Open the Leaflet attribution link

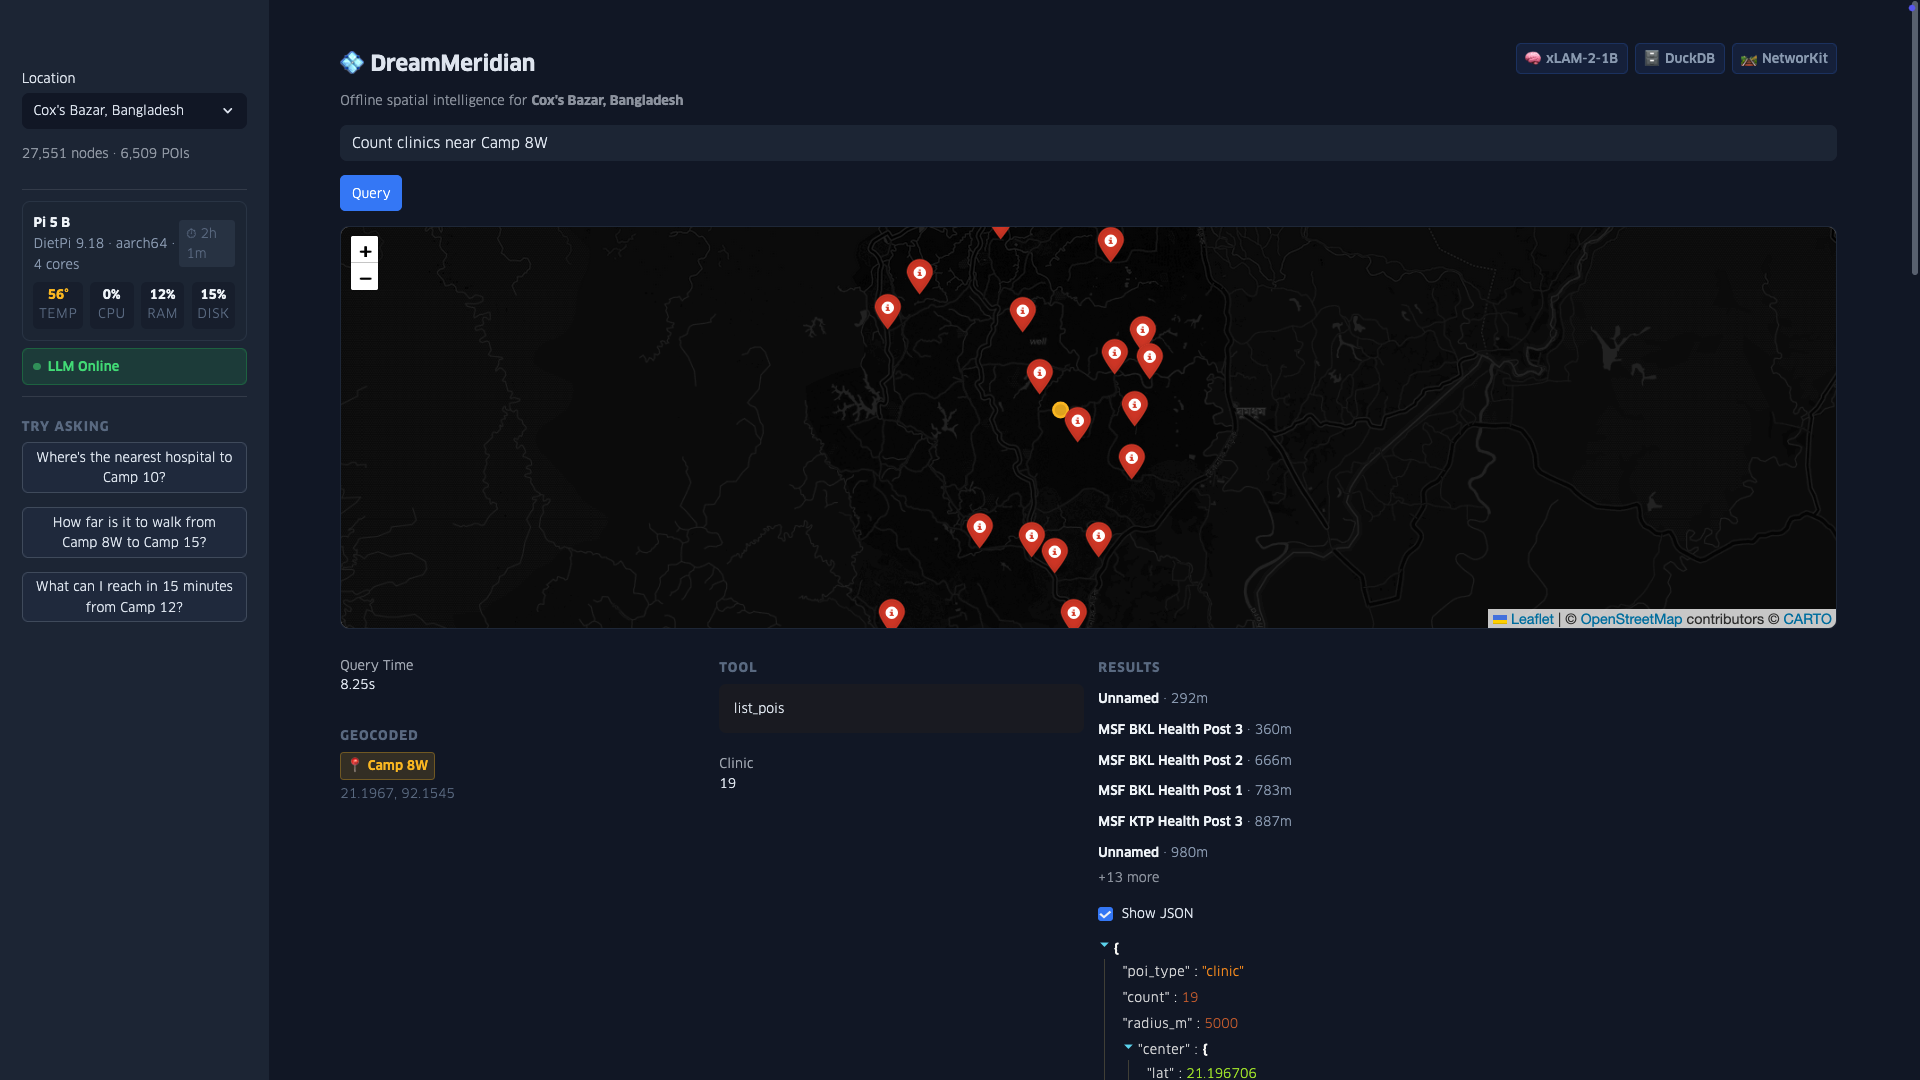pyautogui.click(x=1531, y=619)
